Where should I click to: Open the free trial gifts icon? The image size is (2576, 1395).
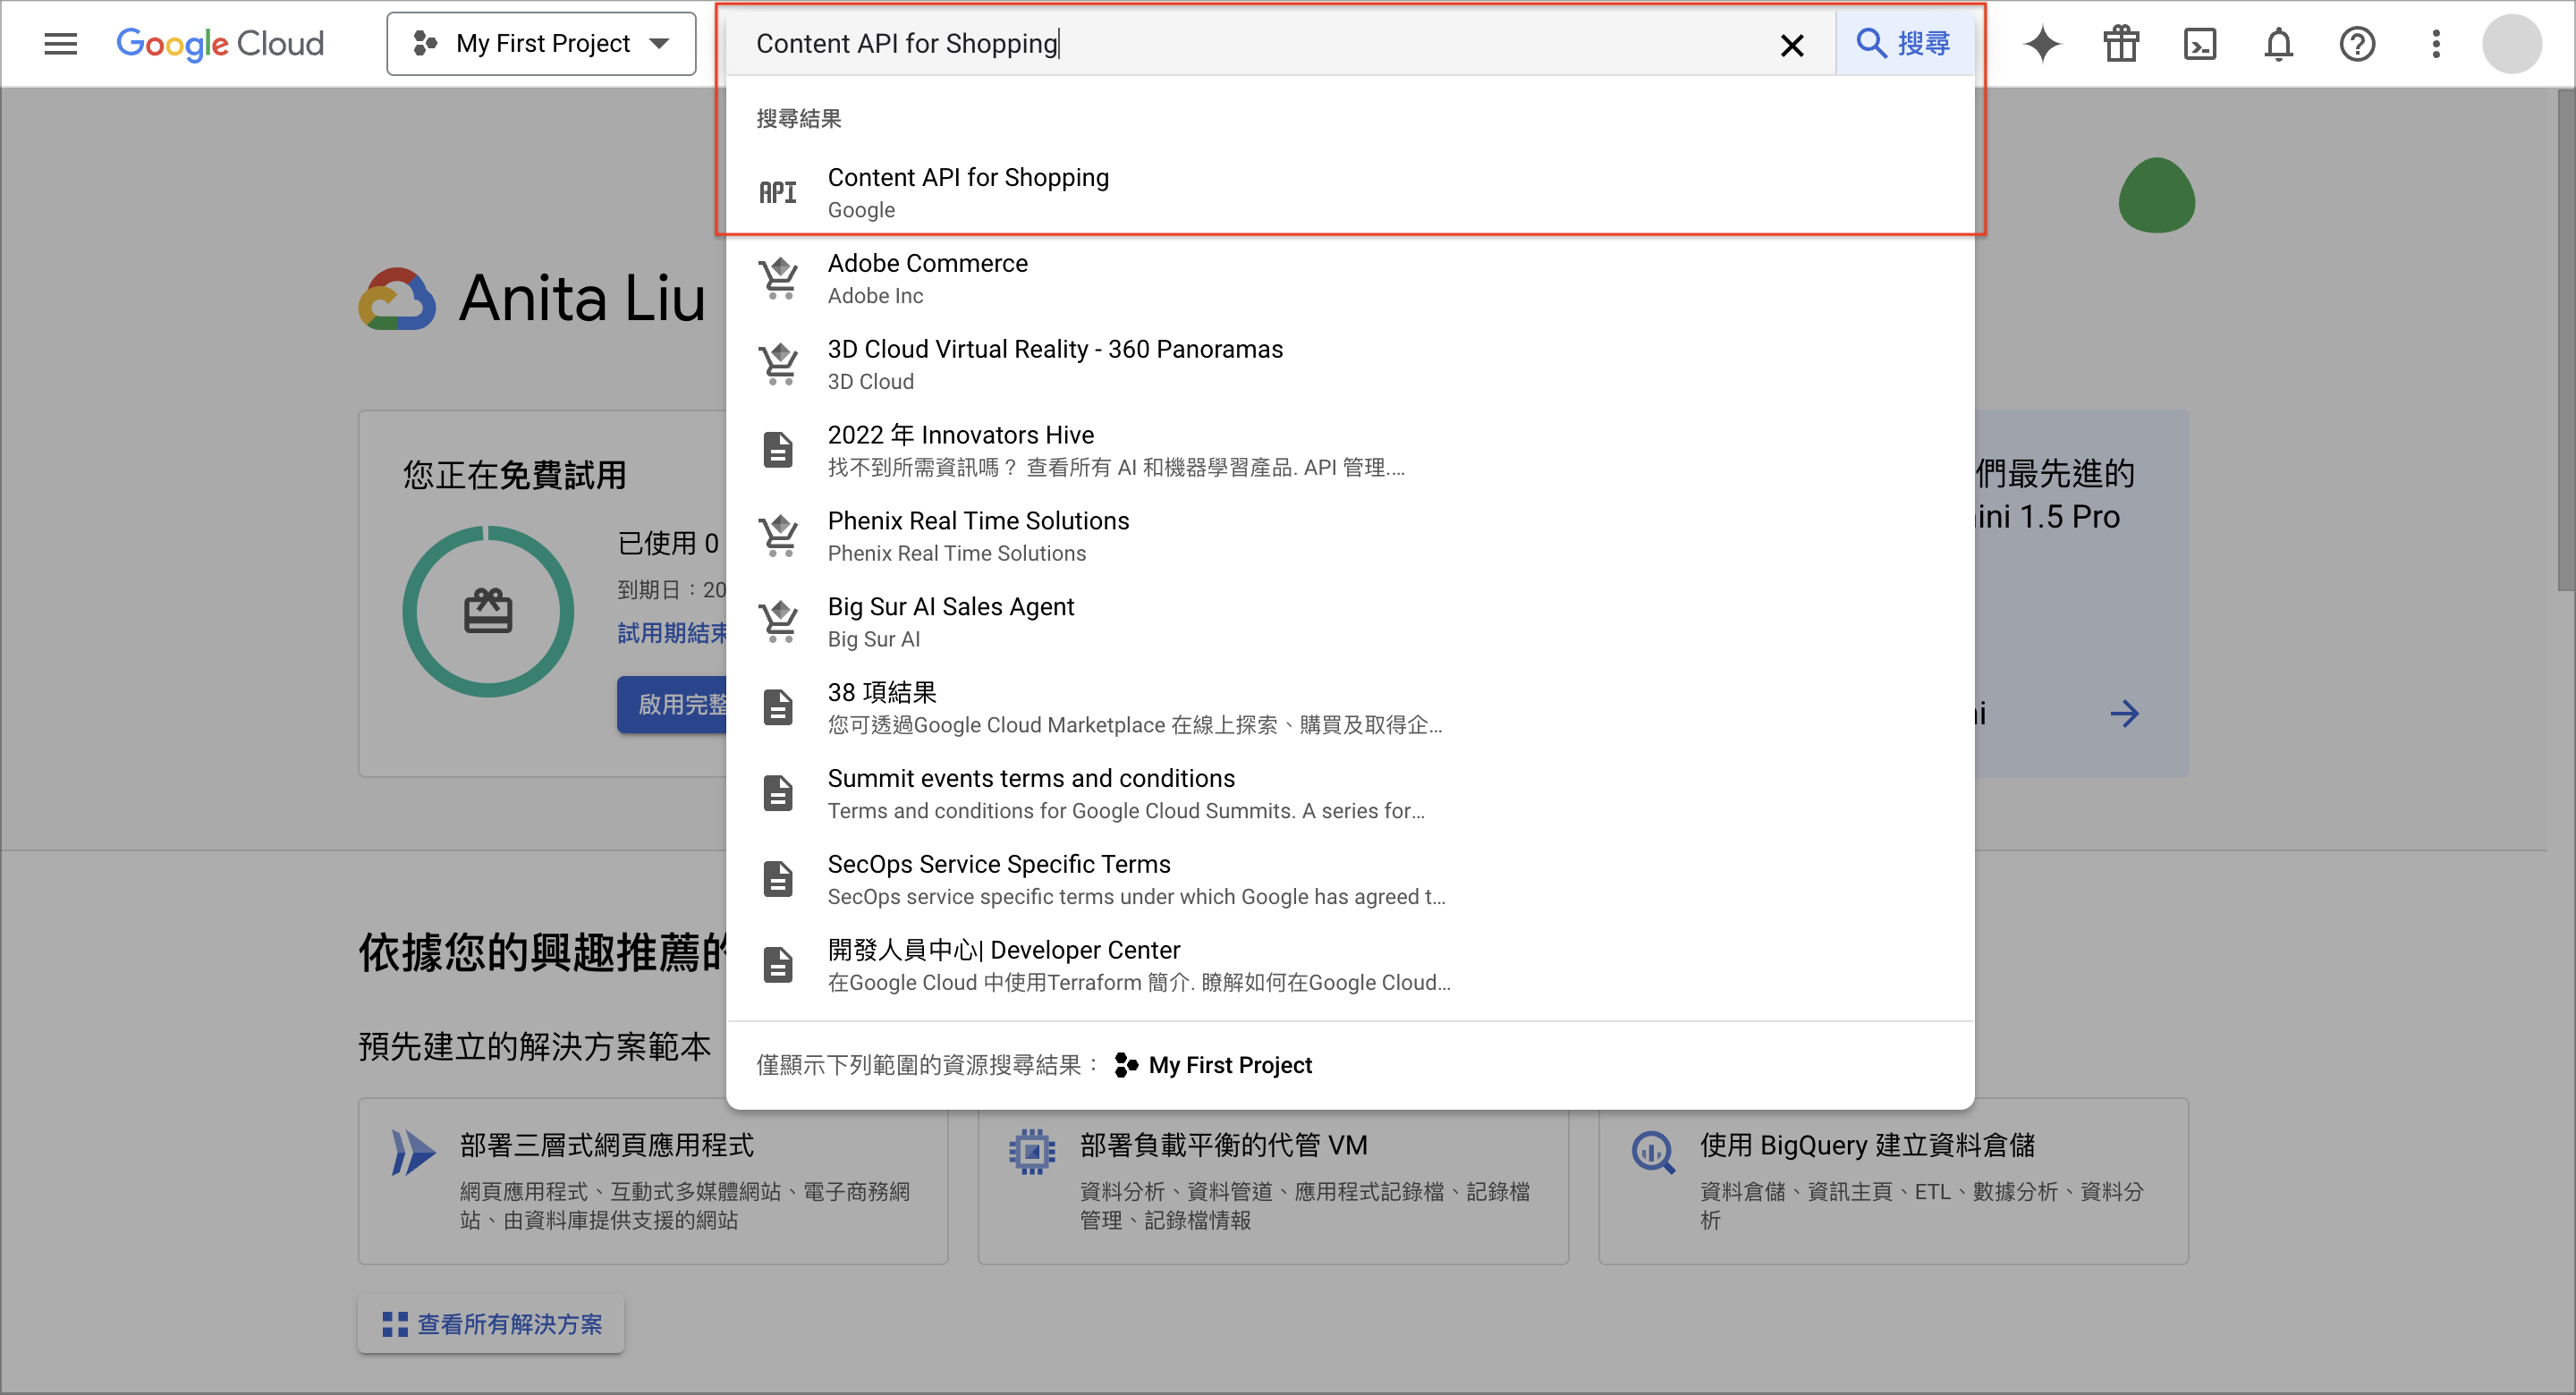[x=2120, y=43]
